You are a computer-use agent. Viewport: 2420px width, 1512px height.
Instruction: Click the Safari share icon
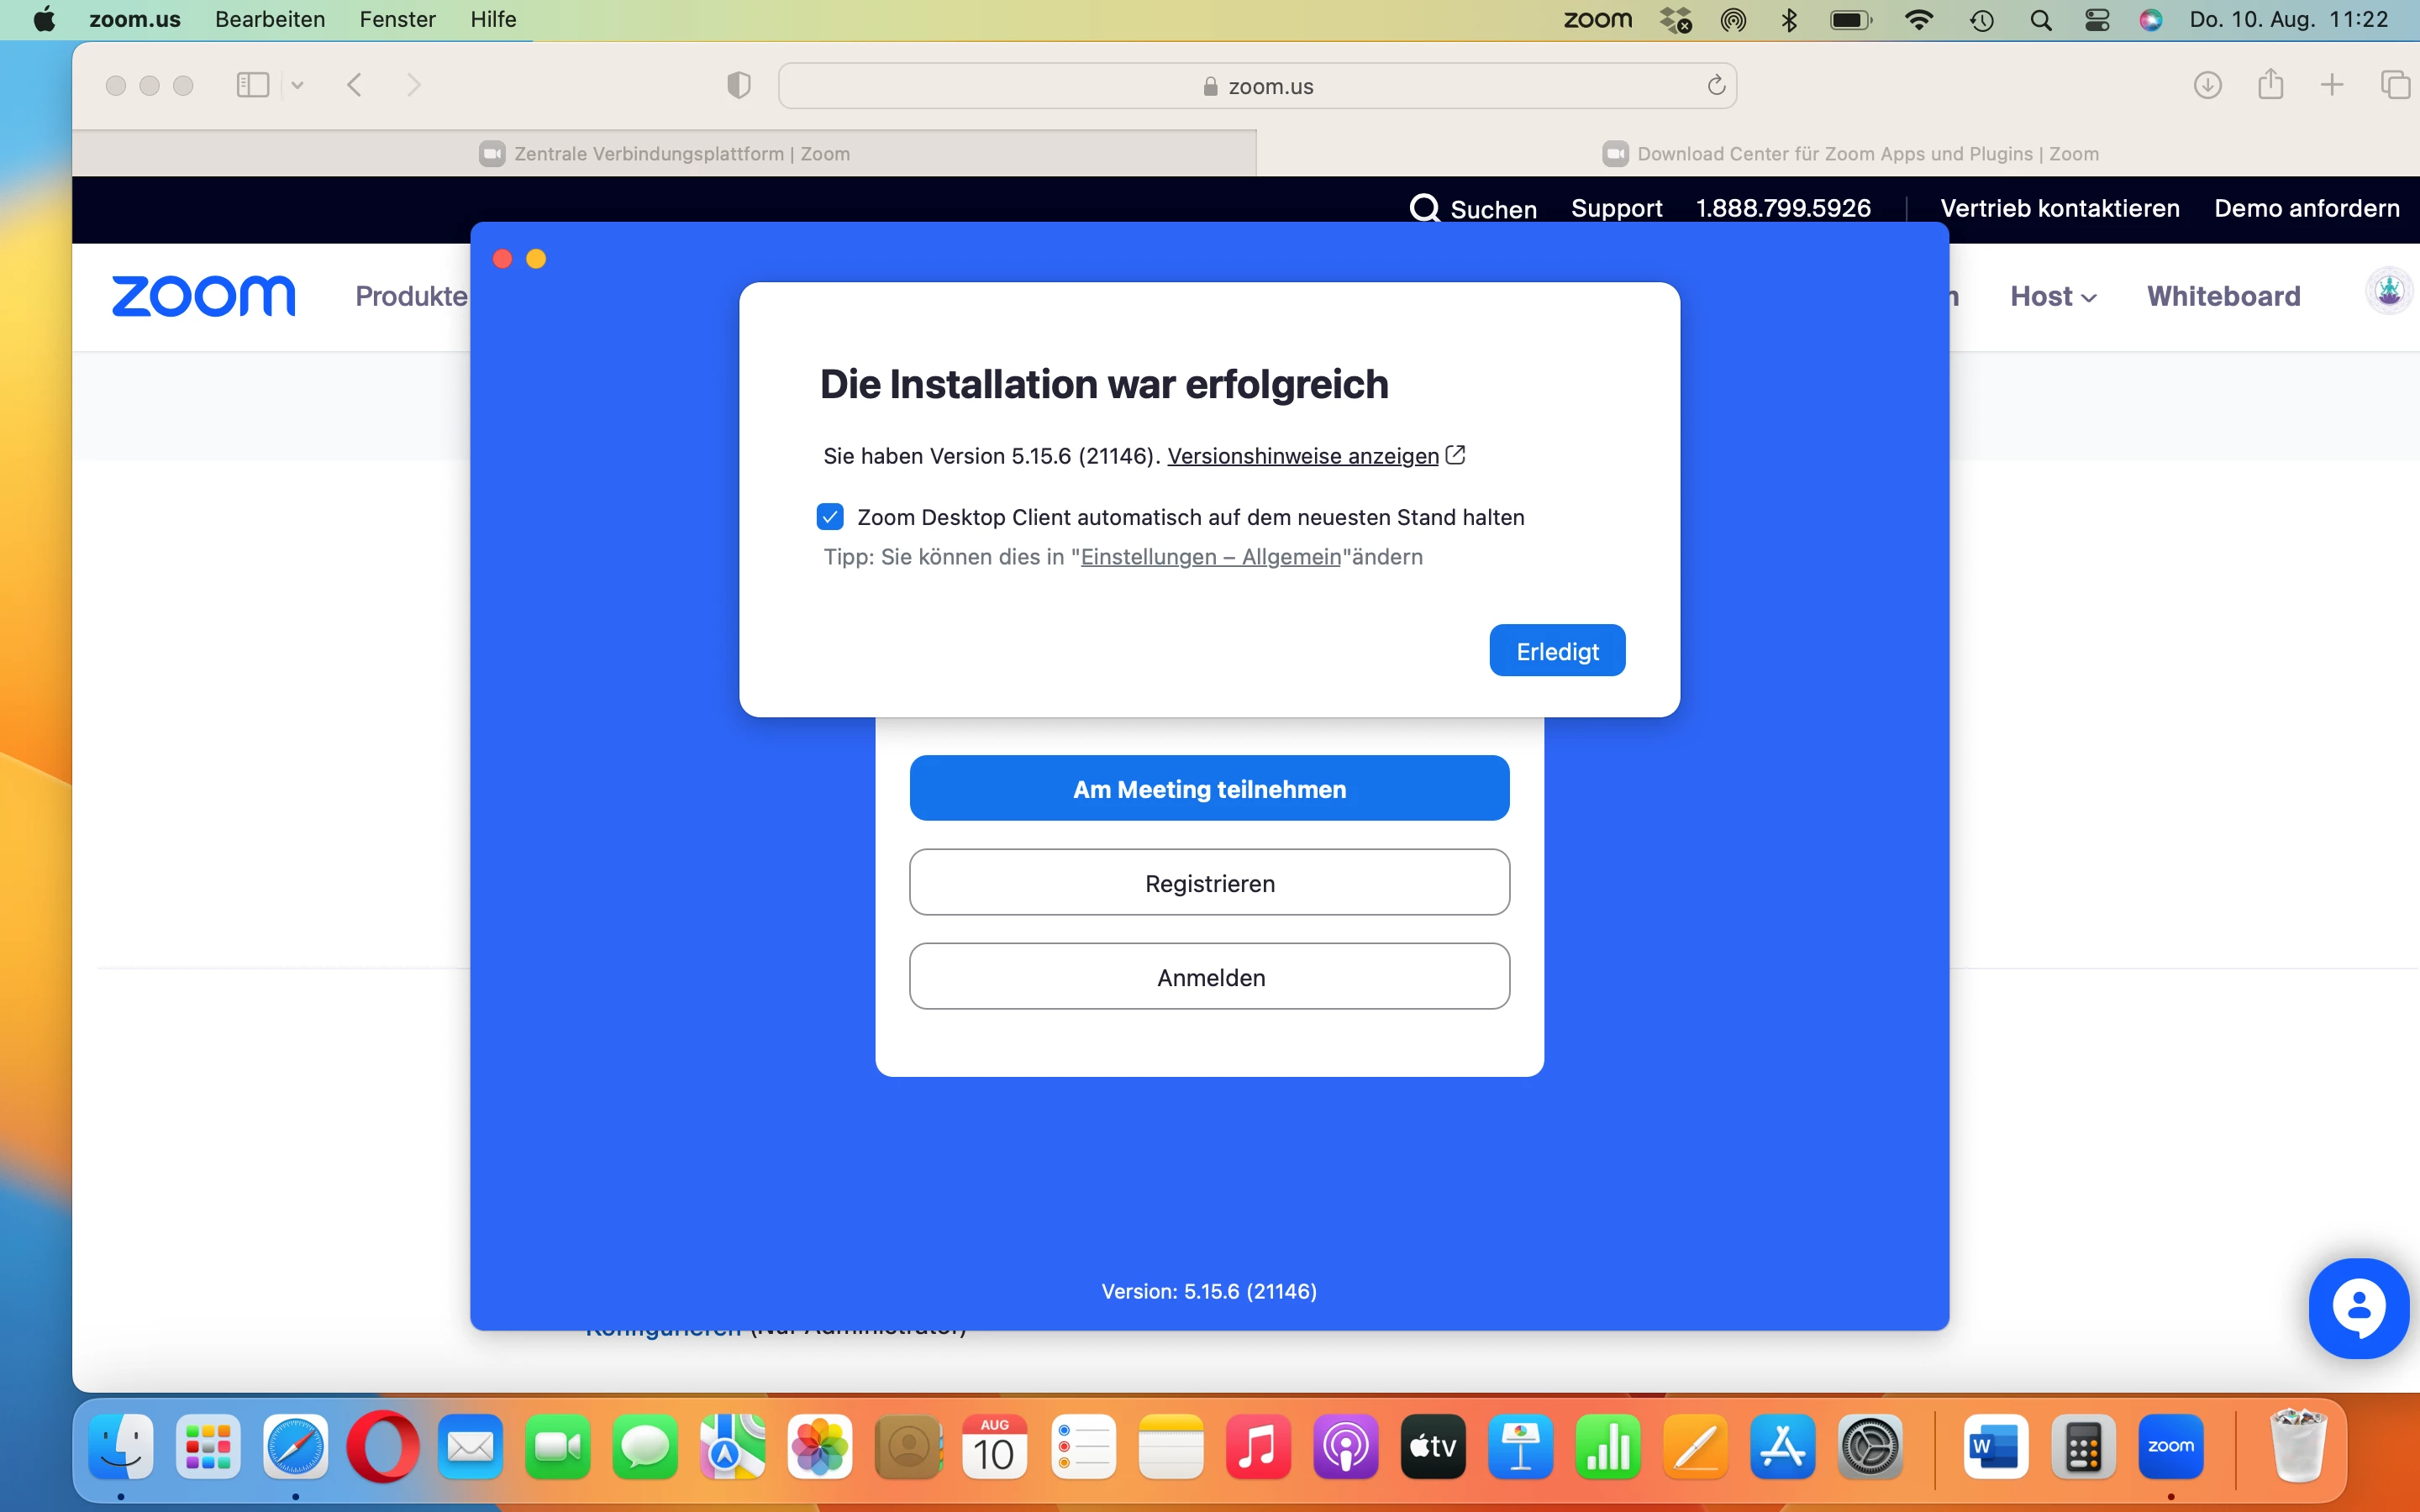[2270, 85]
